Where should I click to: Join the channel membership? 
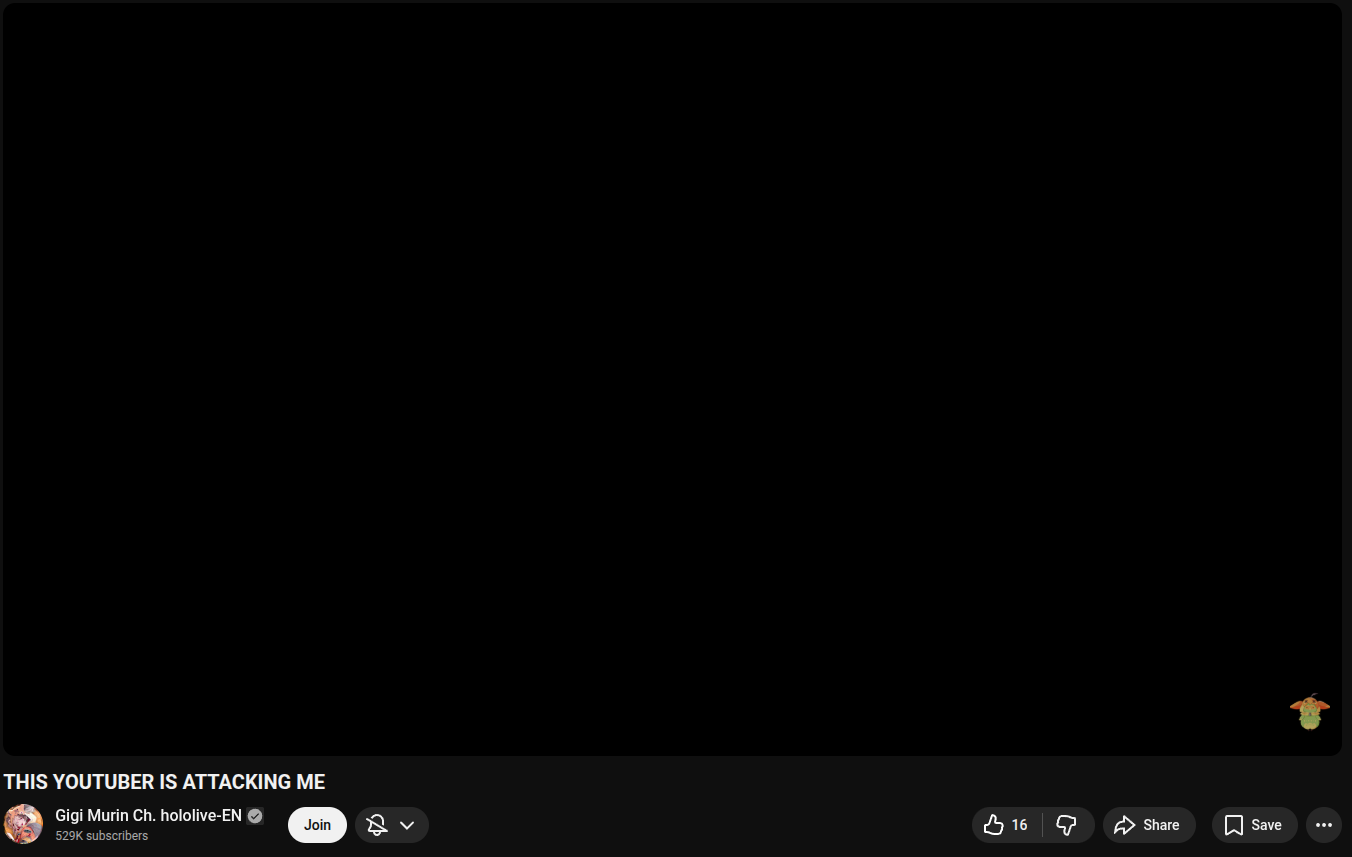[317, 825]
